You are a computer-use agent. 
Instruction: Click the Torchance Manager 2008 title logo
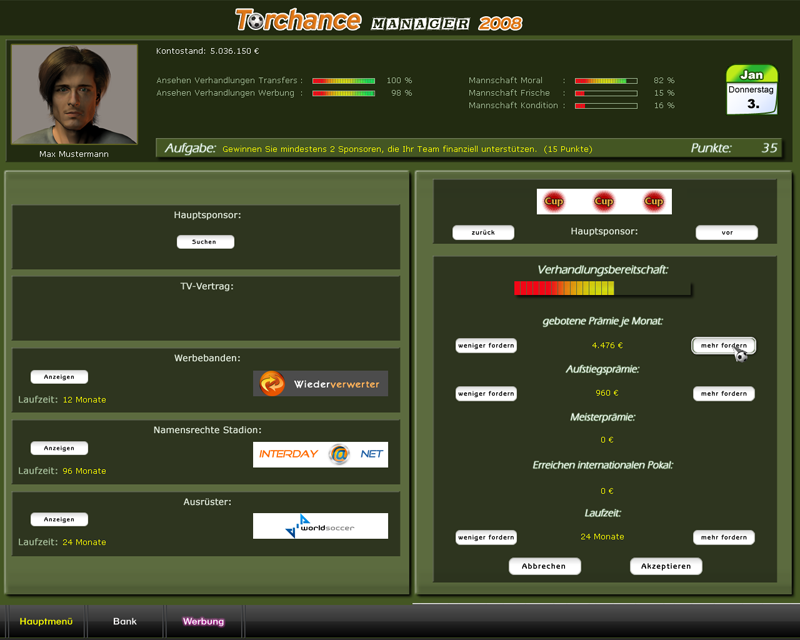click(x=378, y=20)
